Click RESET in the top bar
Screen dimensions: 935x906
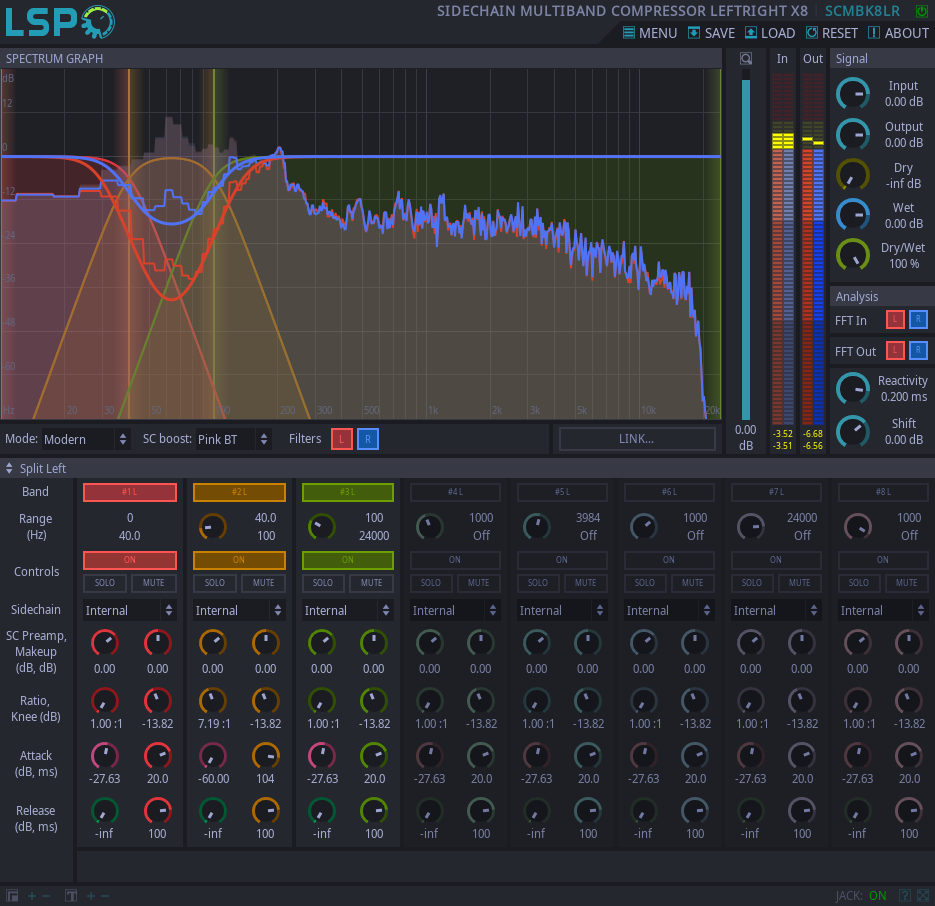point(832,33)
